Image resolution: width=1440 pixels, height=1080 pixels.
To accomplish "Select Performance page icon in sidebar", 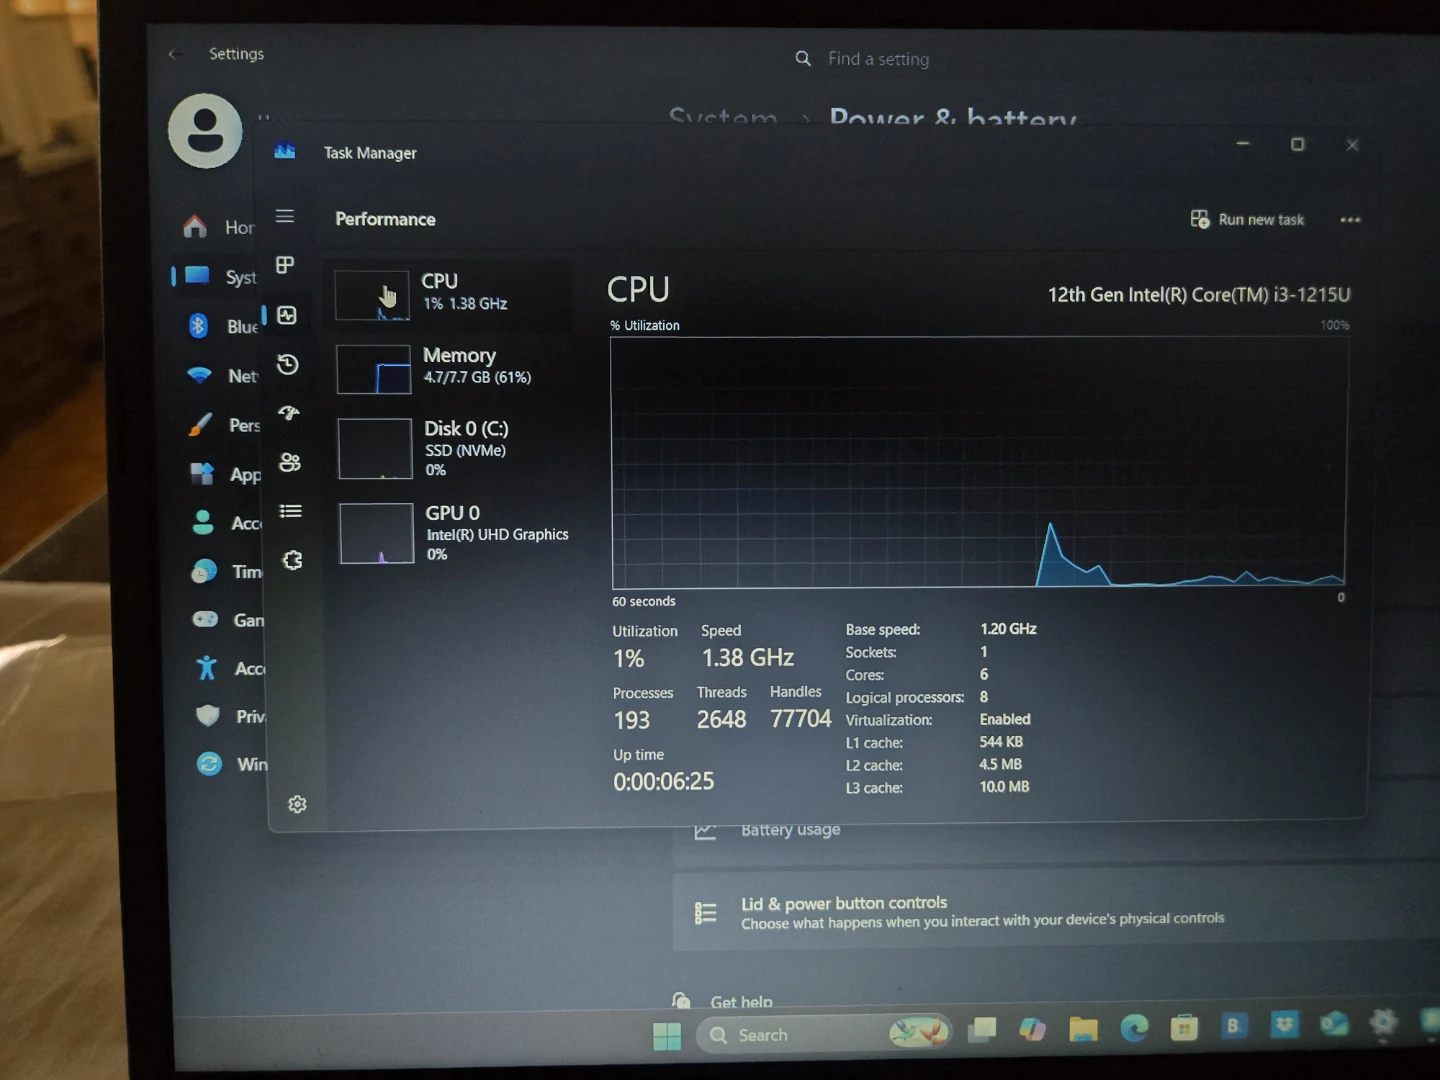I will coord(287,315).
